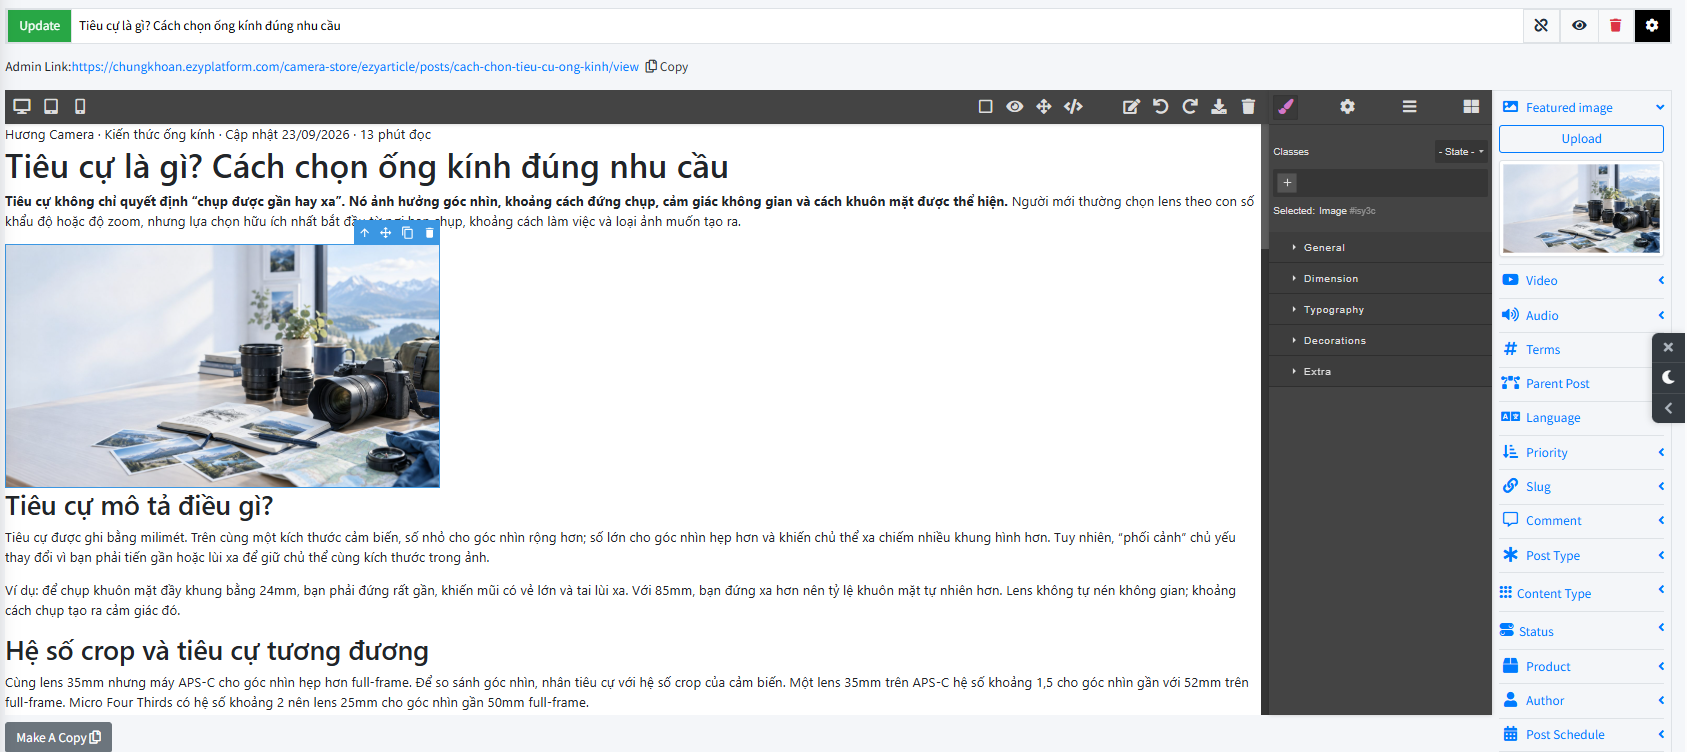Copy the admin link
The height and width of the screenshot is (752, 1687).
tap(667, 67)
